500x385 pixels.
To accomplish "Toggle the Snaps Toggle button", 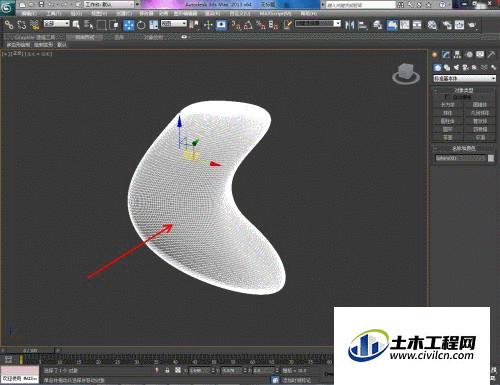I will coord(236,25).
